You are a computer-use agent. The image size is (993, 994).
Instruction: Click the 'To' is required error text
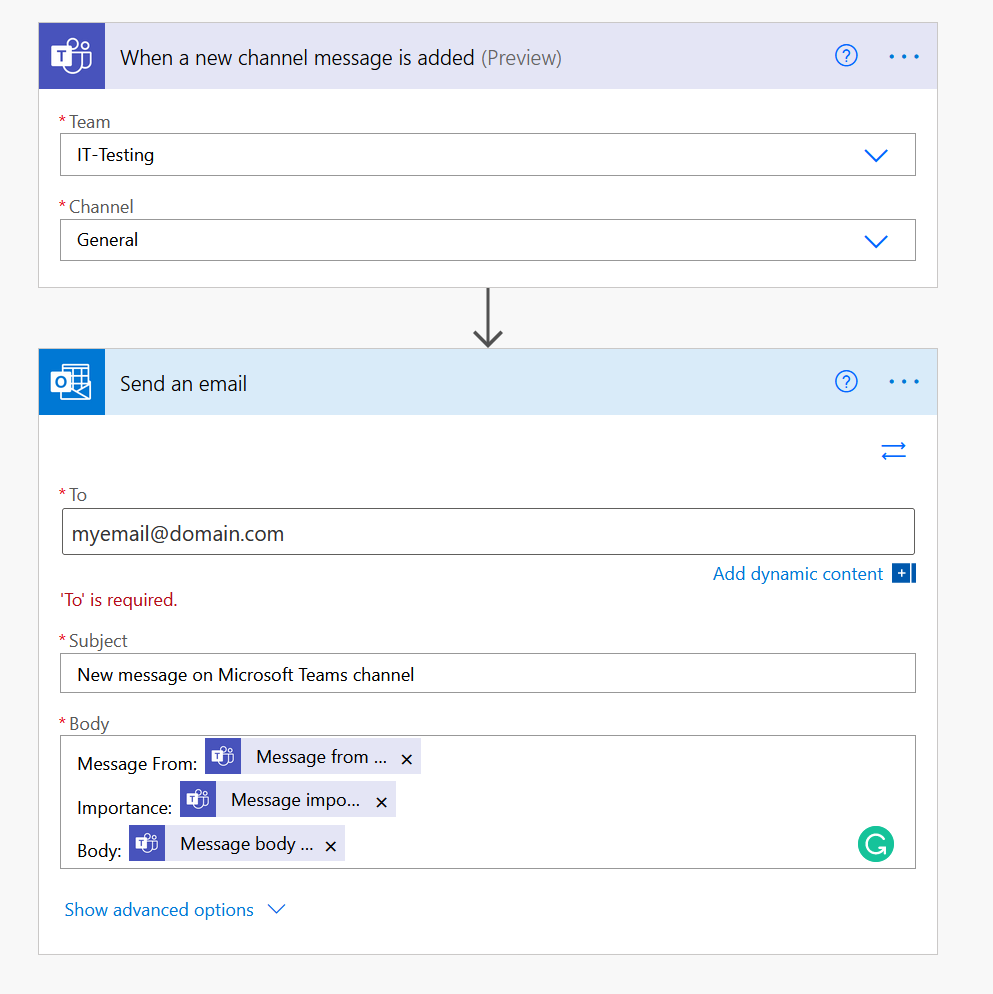pyautogui.click(x=119, y=600)
